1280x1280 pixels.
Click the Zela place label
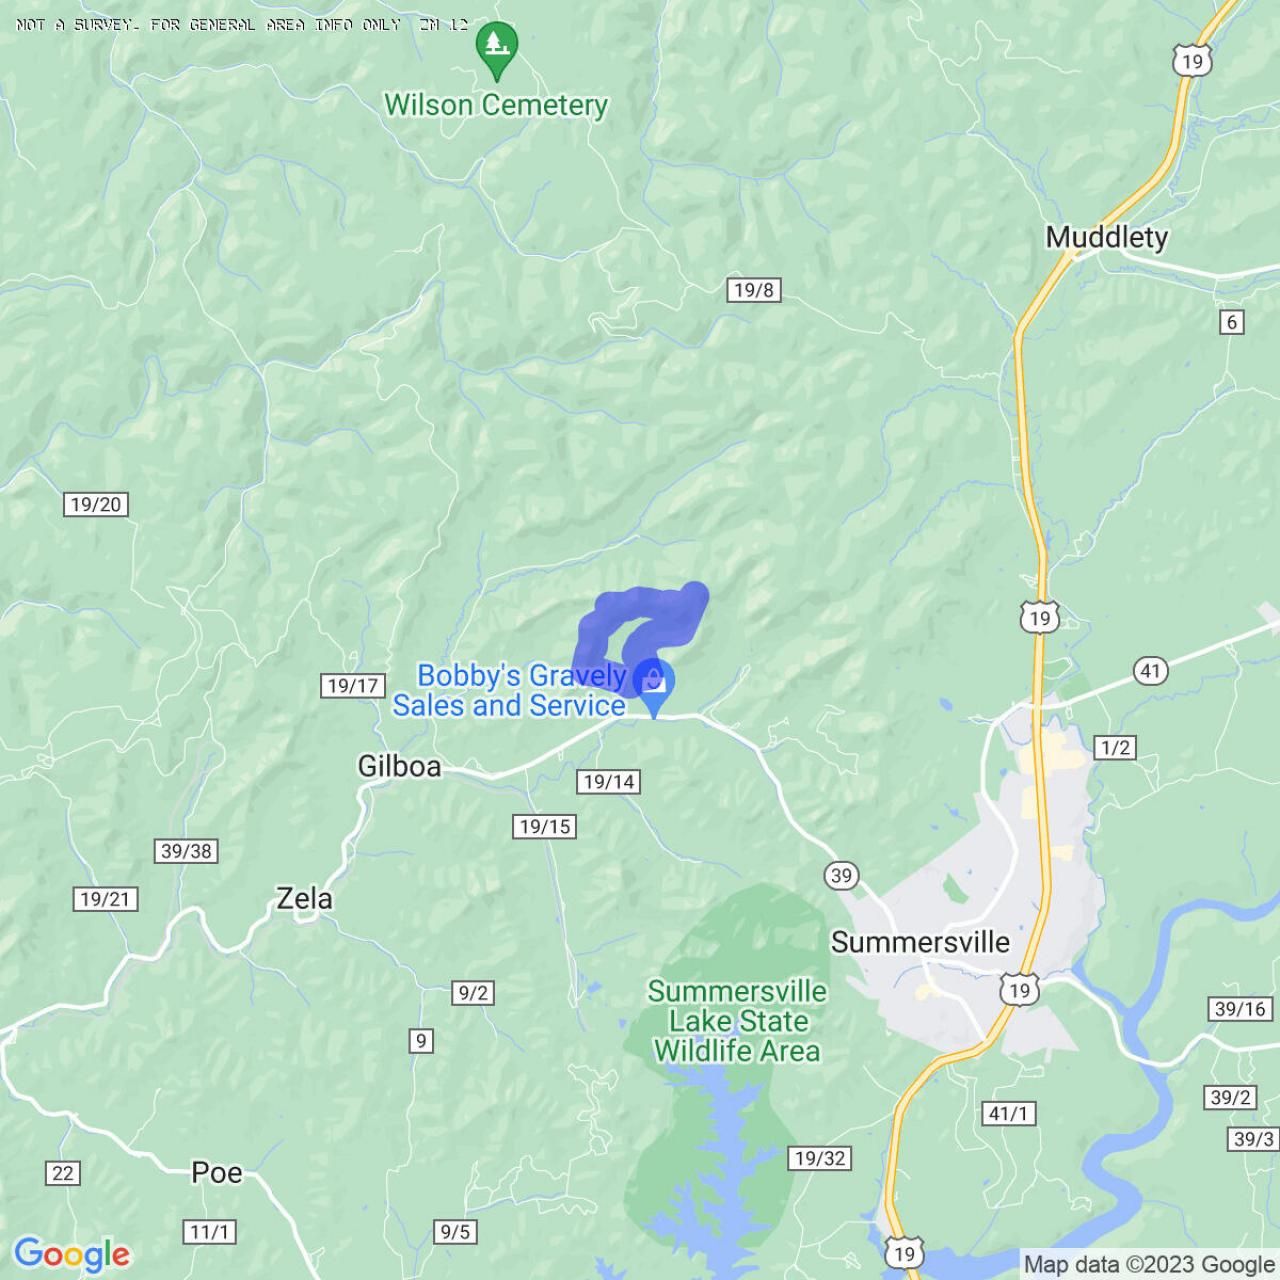pyautogui.click(x=304, y=898)
